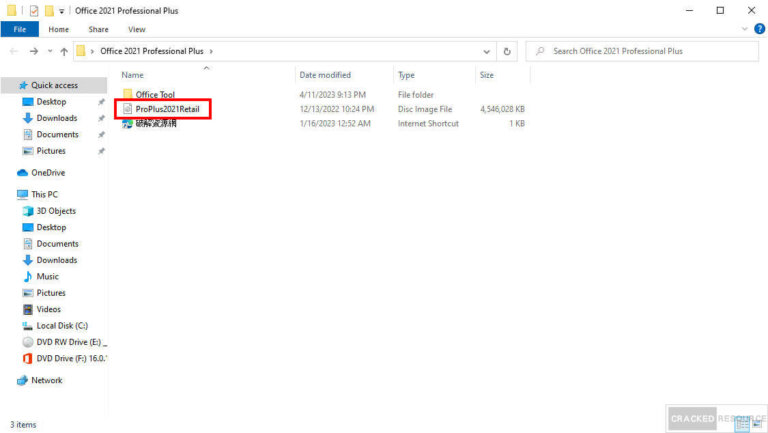Click the Refresh button beside address bar
Viewport: 768px width, 433px height.
tap(508, 51)
